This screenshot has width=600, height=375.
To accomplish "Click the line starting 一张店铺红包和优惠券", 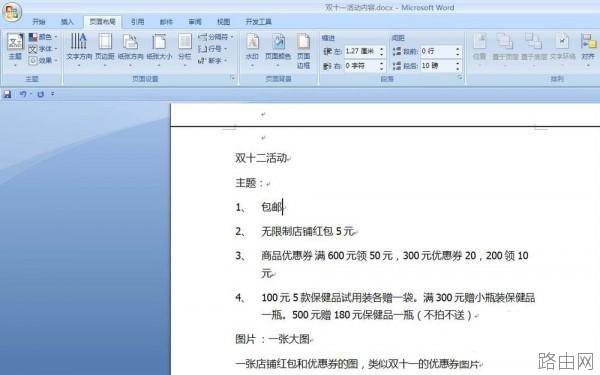I will tap(357, 363).
